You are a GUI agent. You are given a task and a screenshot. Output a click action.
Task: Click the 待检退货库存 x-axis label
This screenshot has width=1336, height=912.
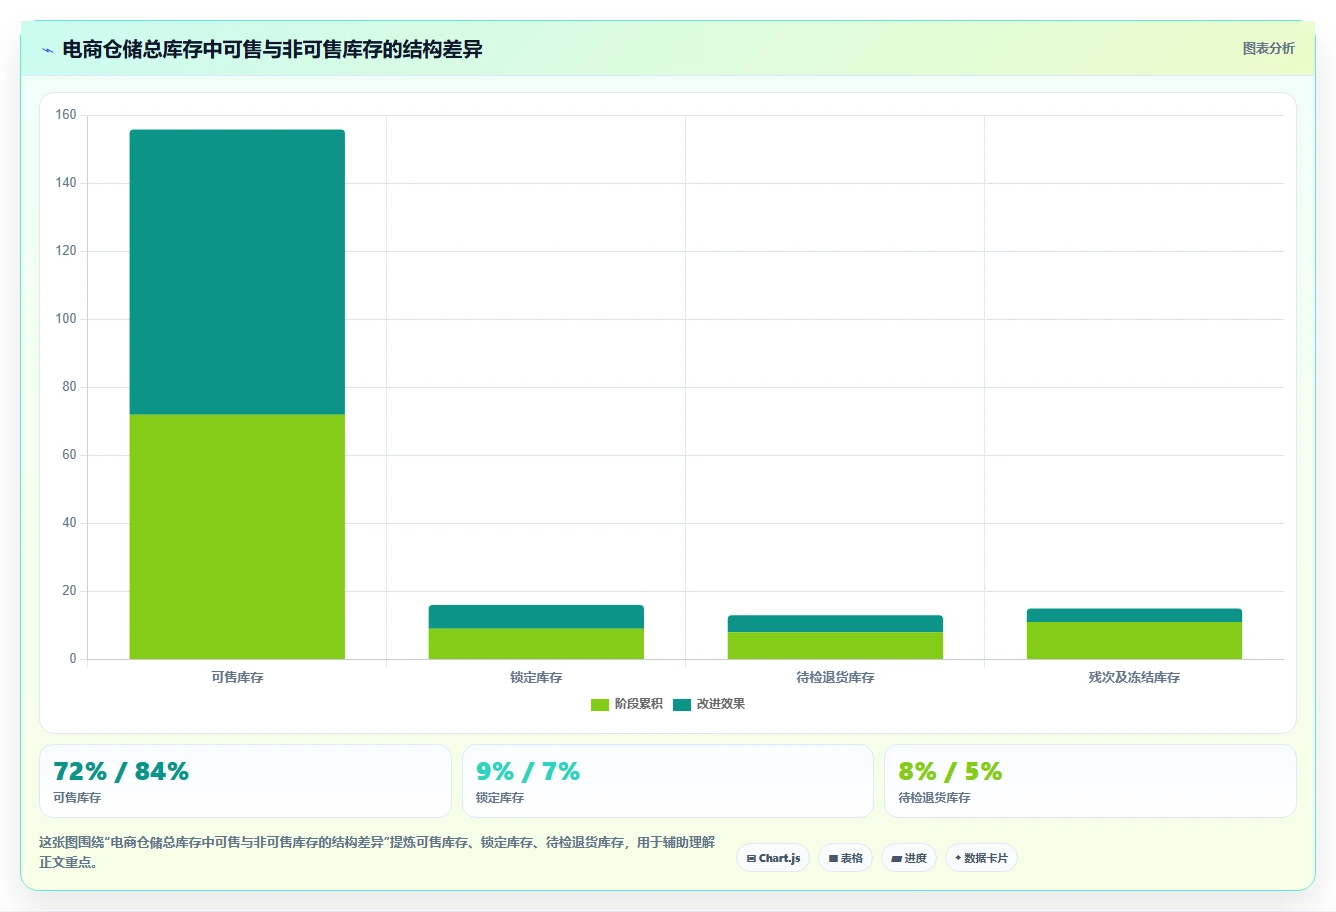point(835,678)
